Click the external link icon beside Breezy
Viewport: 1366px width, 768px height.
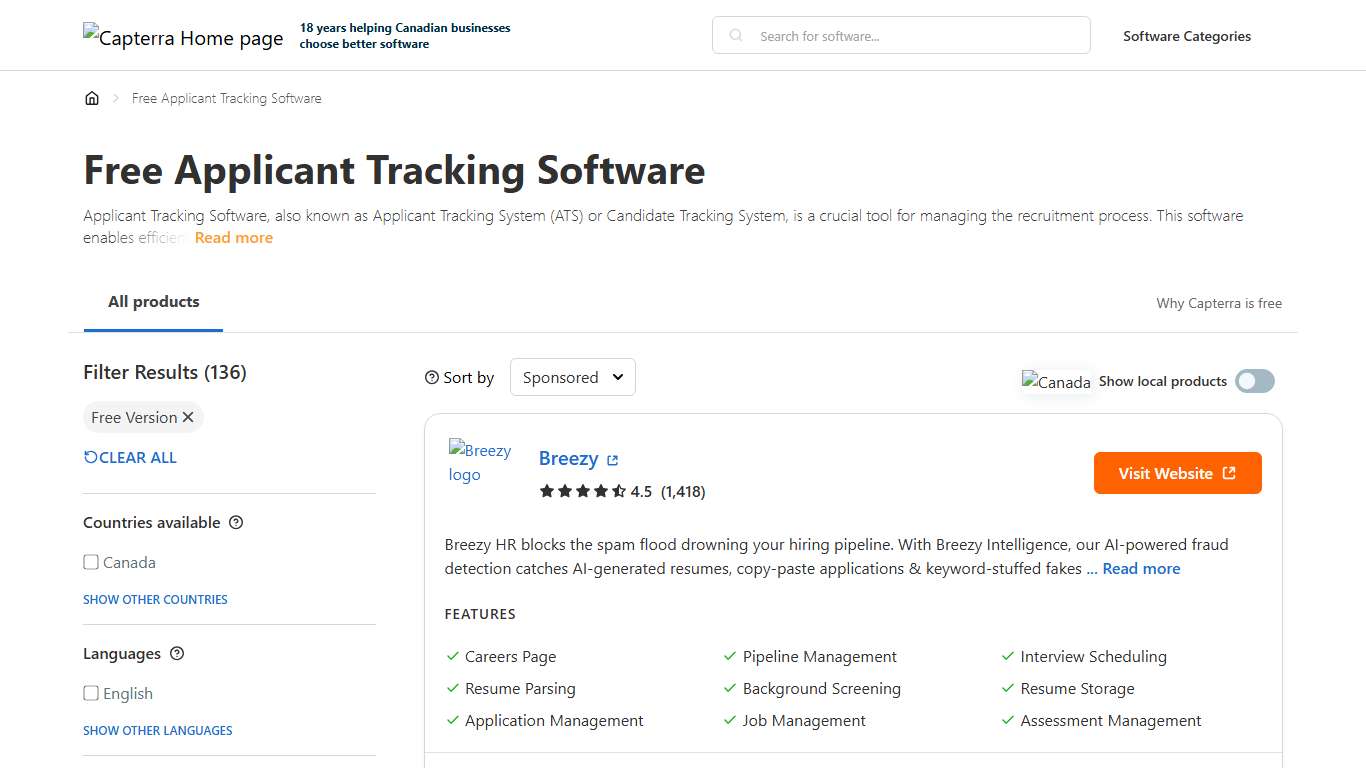(614, 458)
